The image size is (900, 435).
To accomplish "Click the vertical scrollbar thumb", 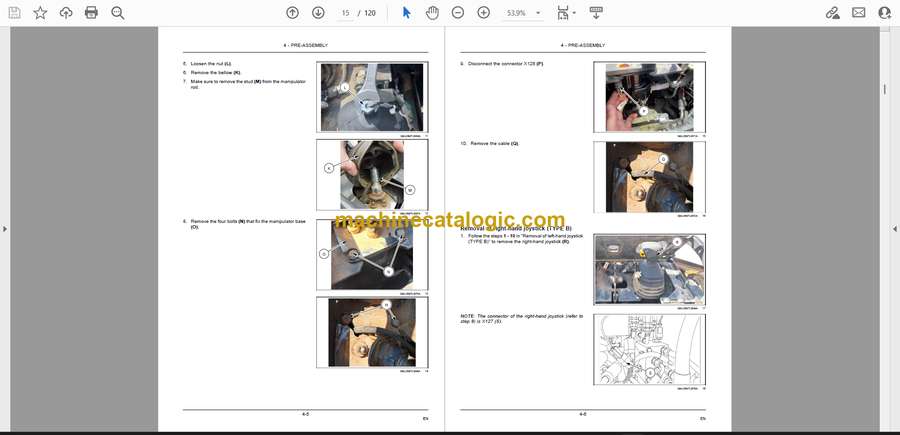I will (885, 89).
